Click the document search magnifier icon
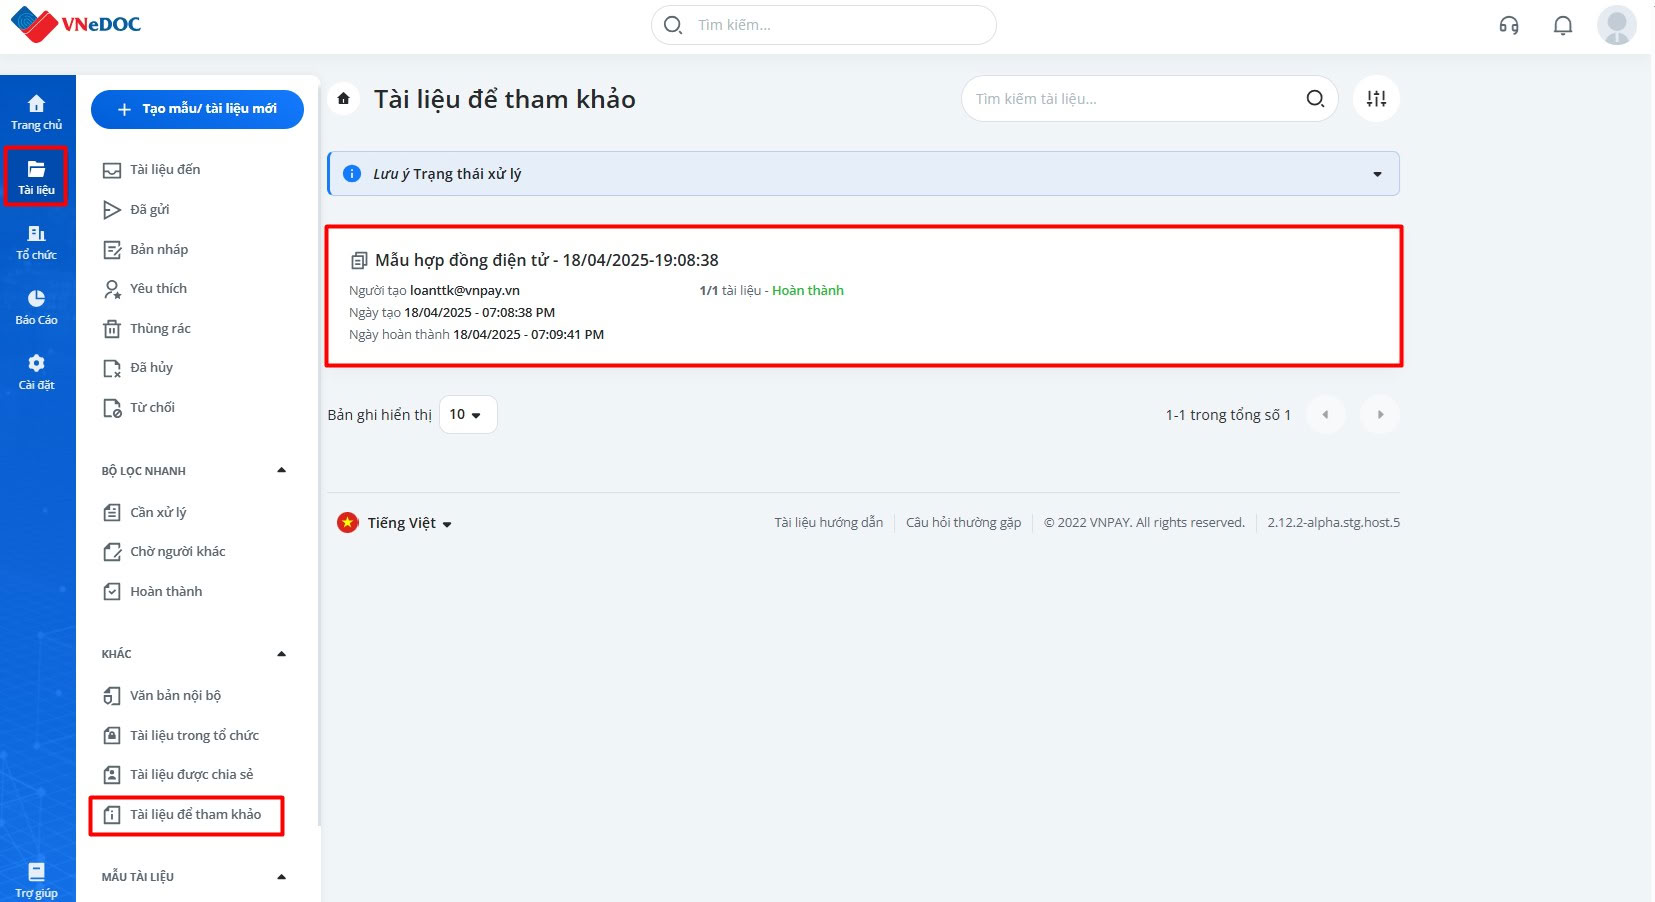Viewport: 1655px width, 902px height. [x=1315, y=98]
